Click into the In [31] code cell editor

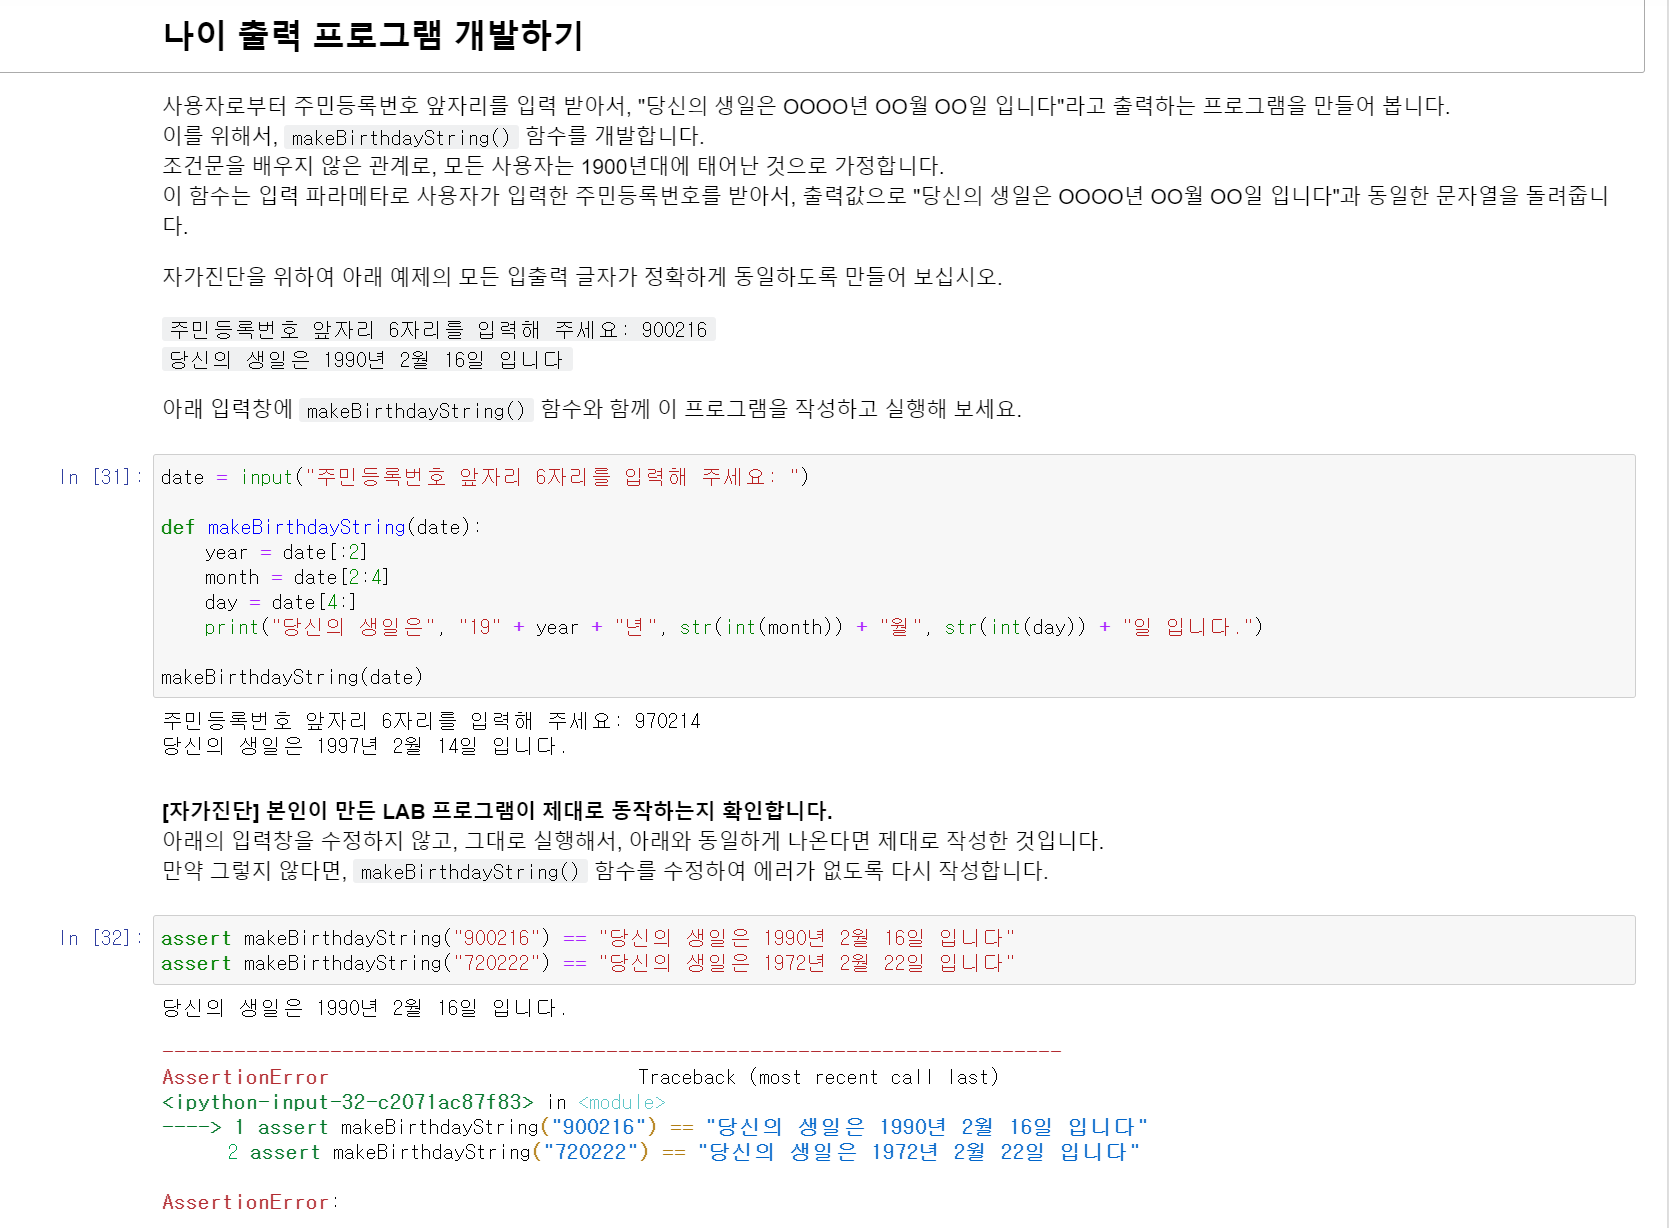[x=894, y=576]
